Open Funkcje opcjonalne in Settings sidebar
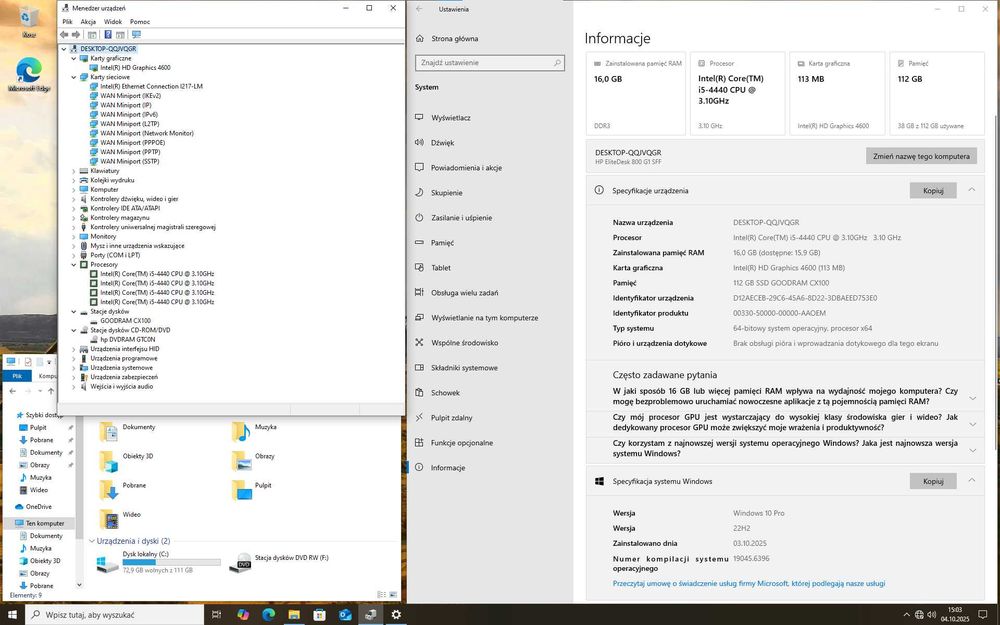The width and height of the screenshot is (1000, 625). pos(462,443)
